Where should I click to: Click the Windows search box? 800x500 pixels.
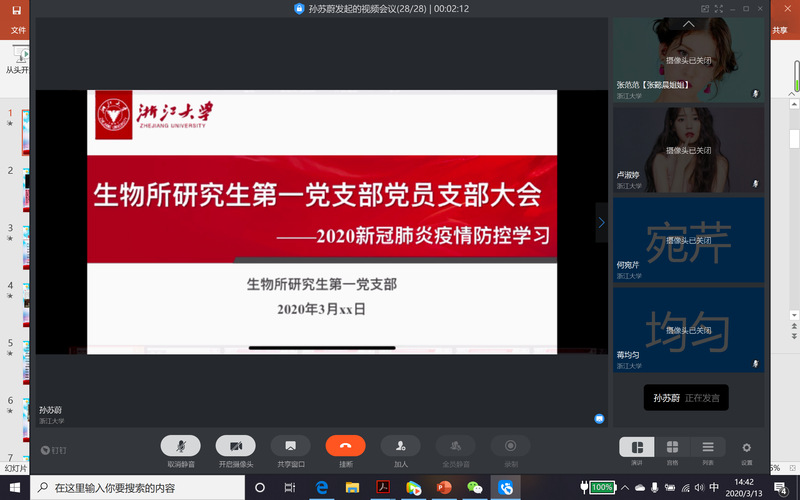140,487
